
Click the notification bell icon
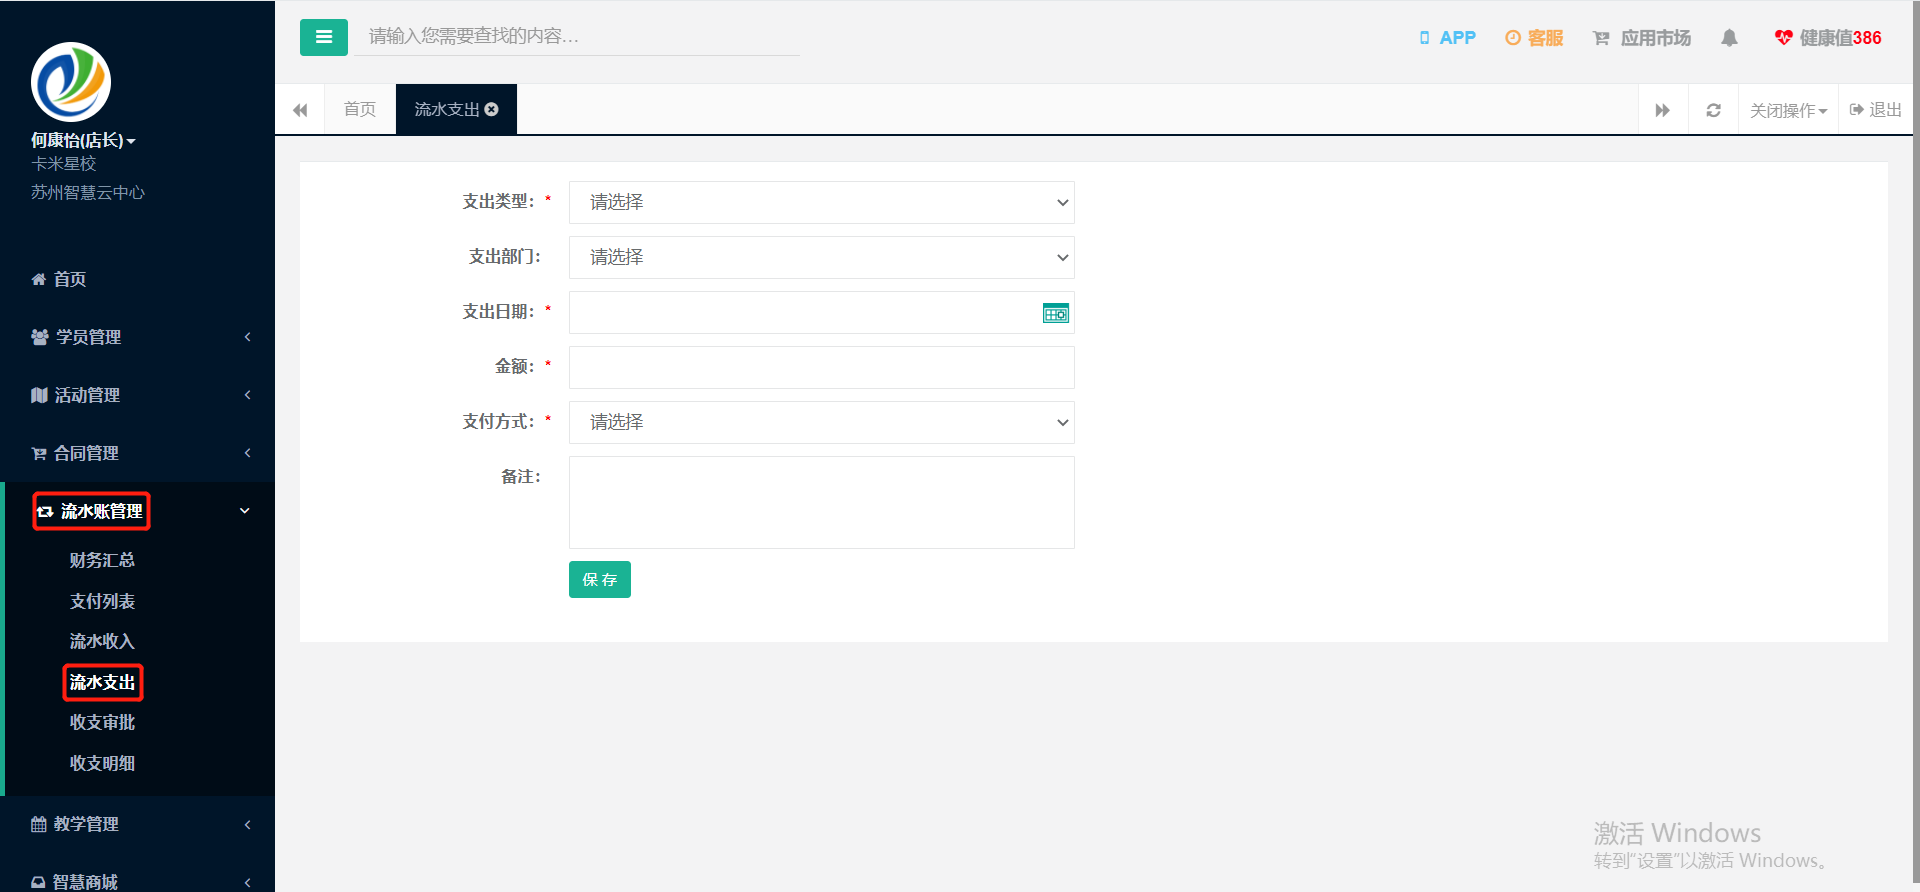pyautogui.click(x=1729, y=38)
